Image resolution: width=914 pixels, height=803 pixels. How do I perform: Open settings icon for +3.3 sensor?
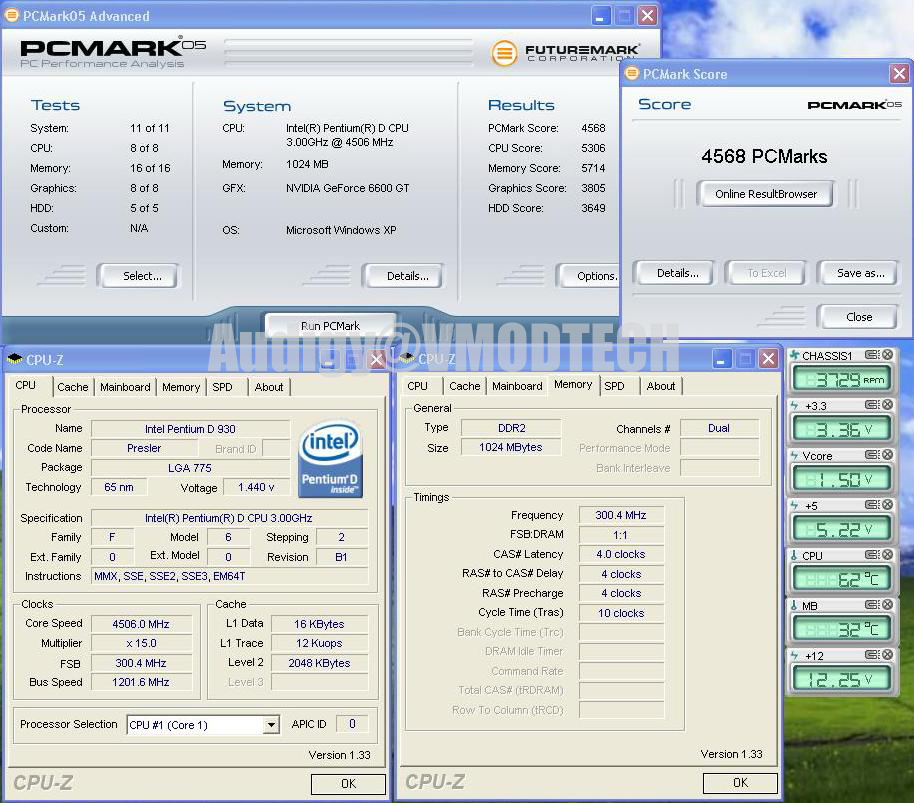tap(872, 405)
